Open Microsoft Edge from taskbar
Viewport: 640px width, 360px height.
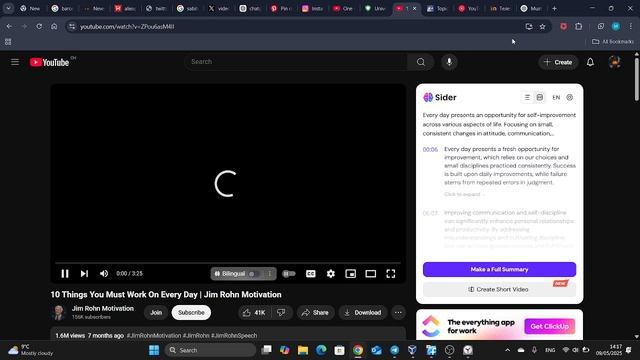[321, 350]
